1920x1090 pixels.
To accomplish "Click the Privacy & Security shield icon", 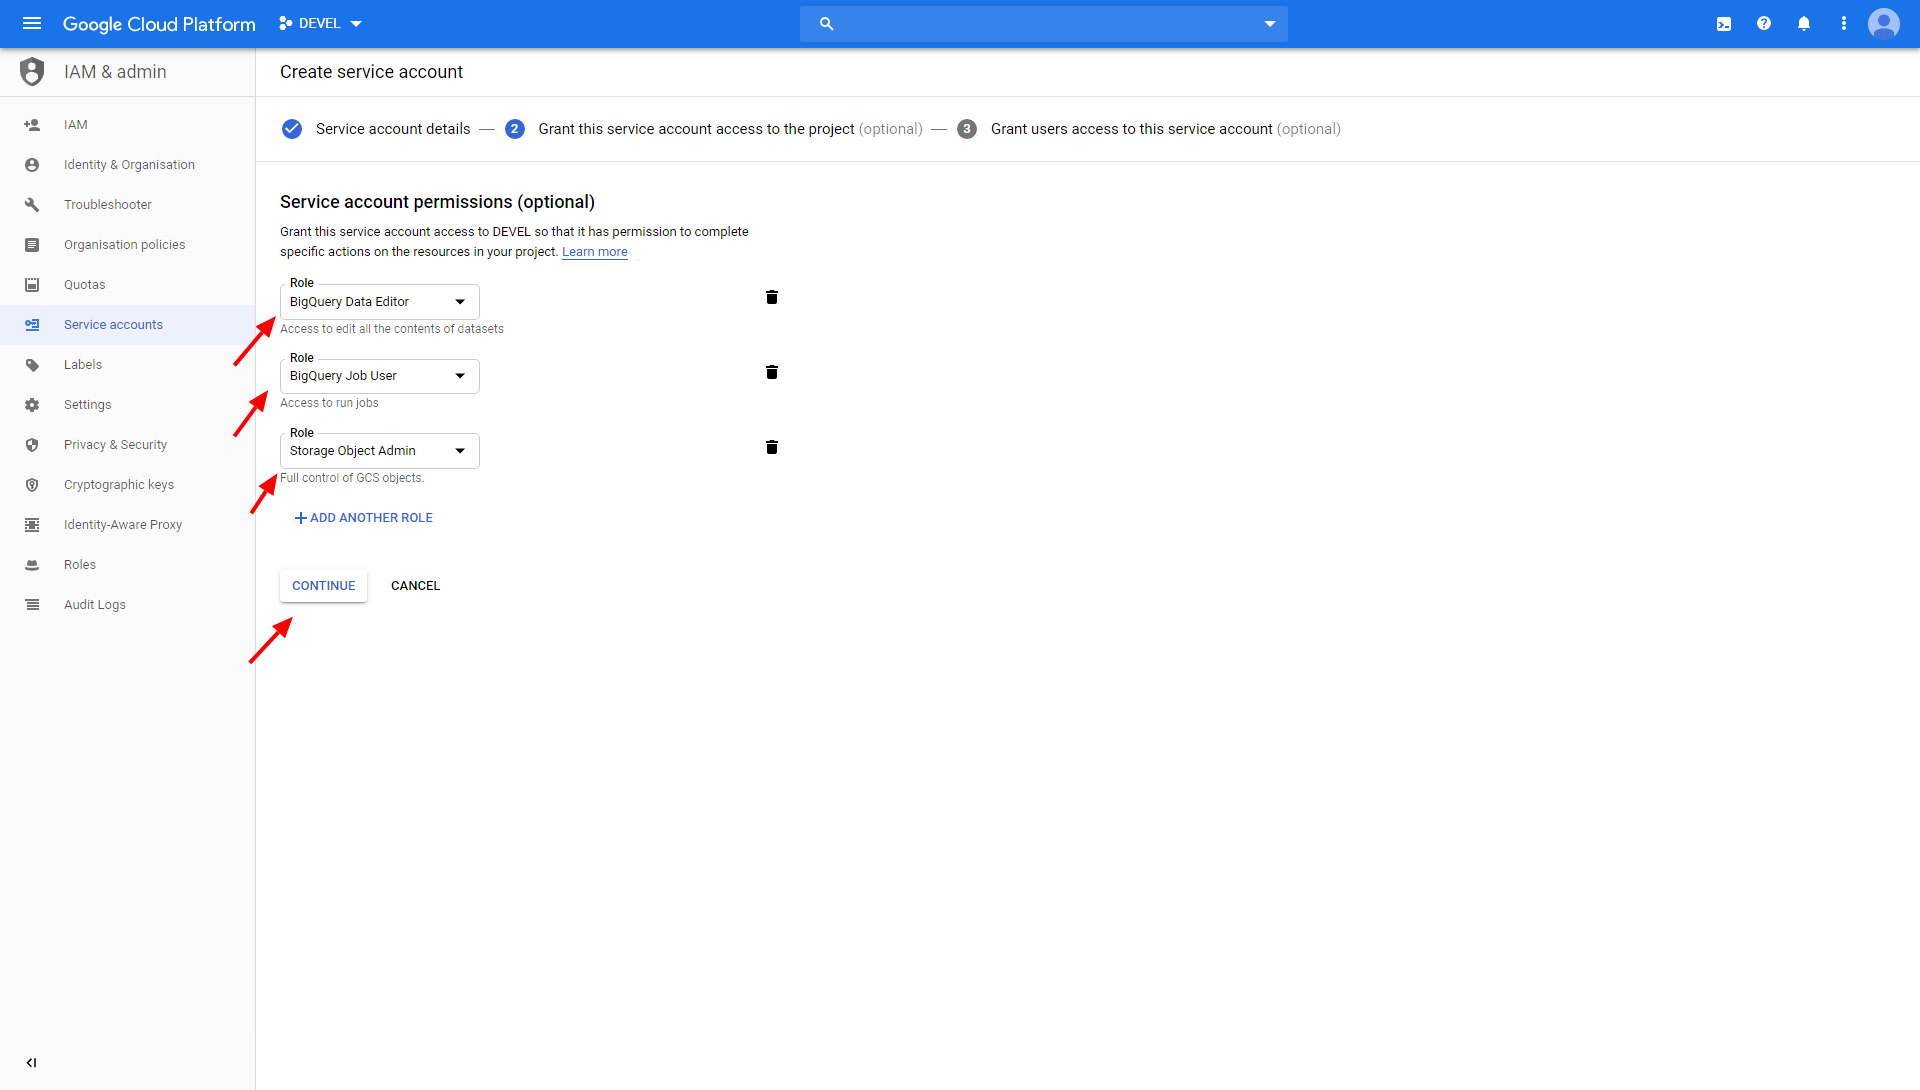I will pos(32,445).
